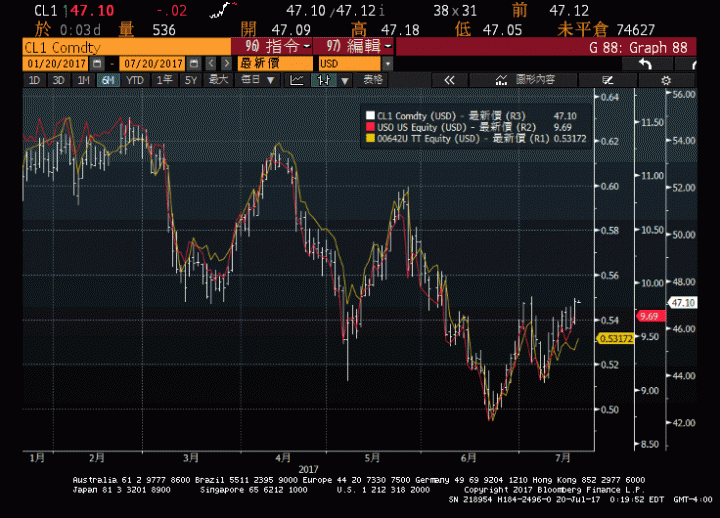
Task: Click the 56.00 right axis label
Action: click(684, 94)
